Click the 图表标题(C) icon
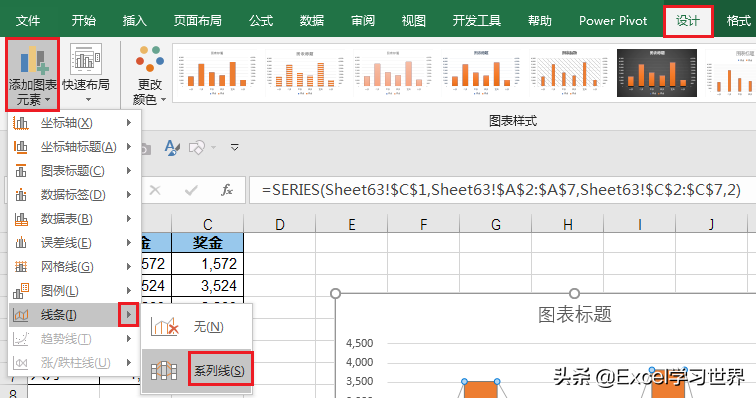The image size is (756, 398). click(21, 171)
